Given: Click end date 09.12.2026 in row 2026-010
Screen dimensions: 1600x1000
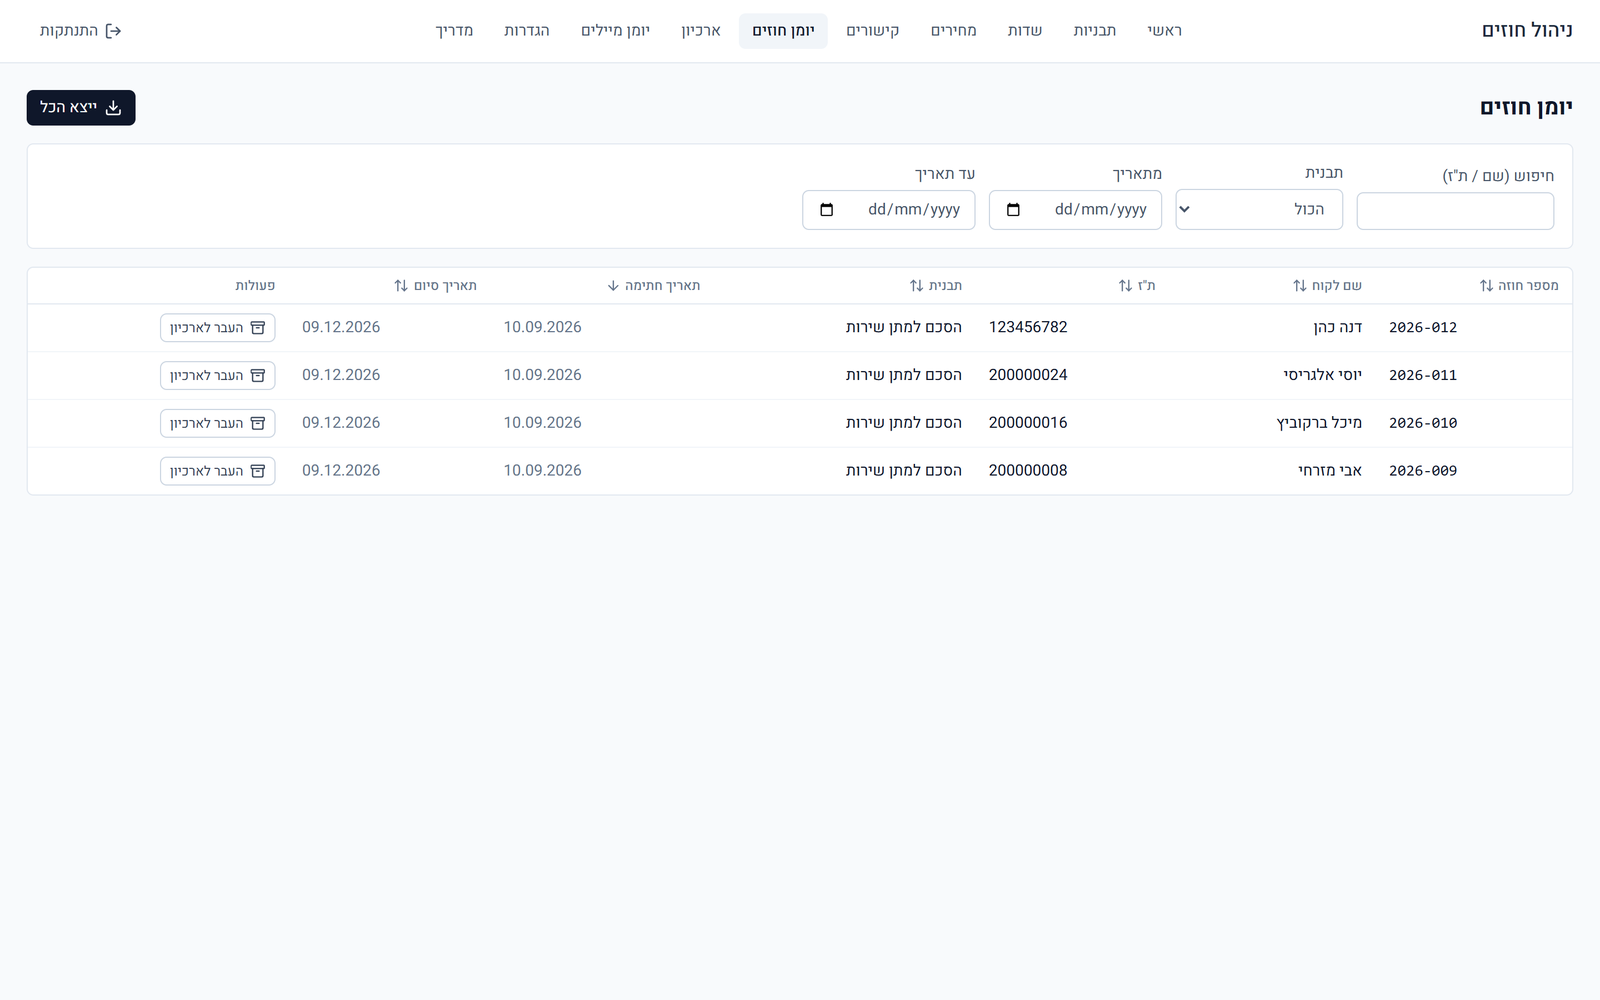Looking at the screenshot, I should pyautogui.click(x=341, y=424).
